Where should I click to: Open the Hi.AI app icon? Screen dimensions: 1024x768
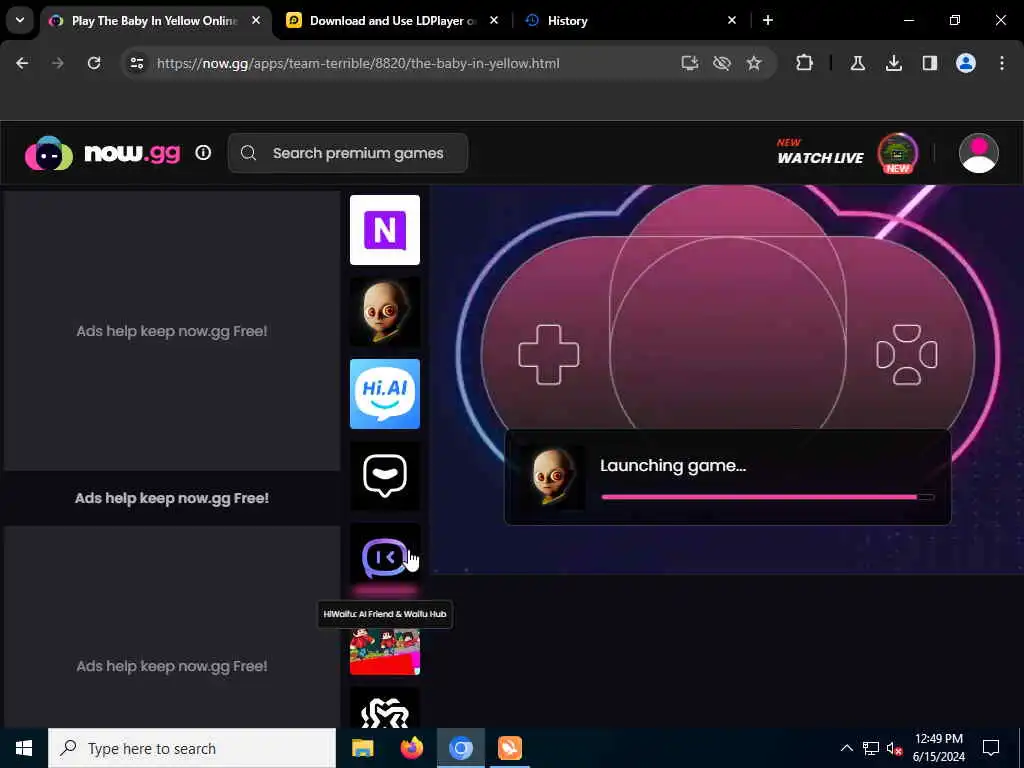pyautogui.click(x=385, y=394)
